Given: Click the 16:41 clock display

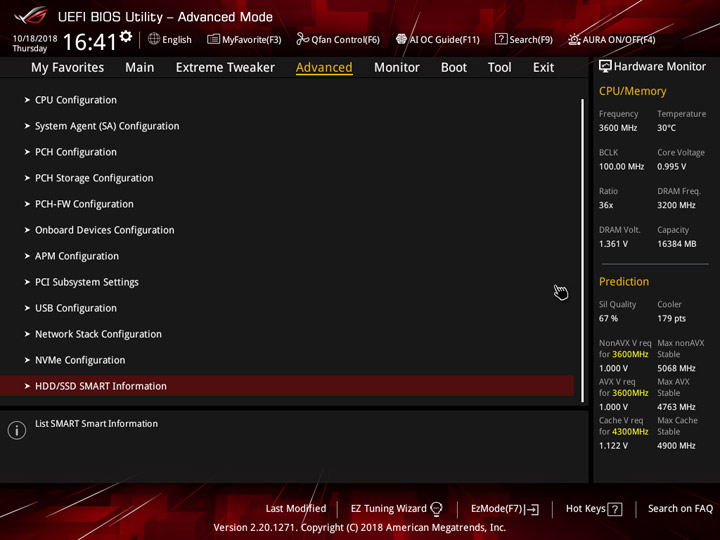Looking at the screenshot, I should 90,42.
